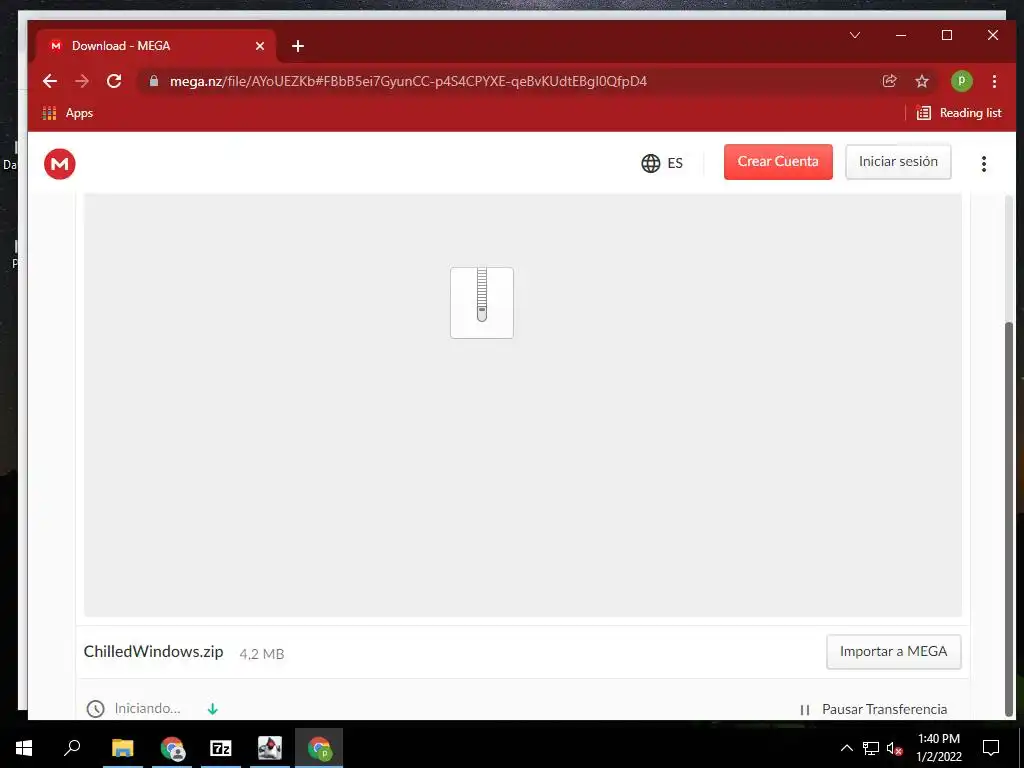
Task: Open a new tab with plus button
Action: (298, 46)
